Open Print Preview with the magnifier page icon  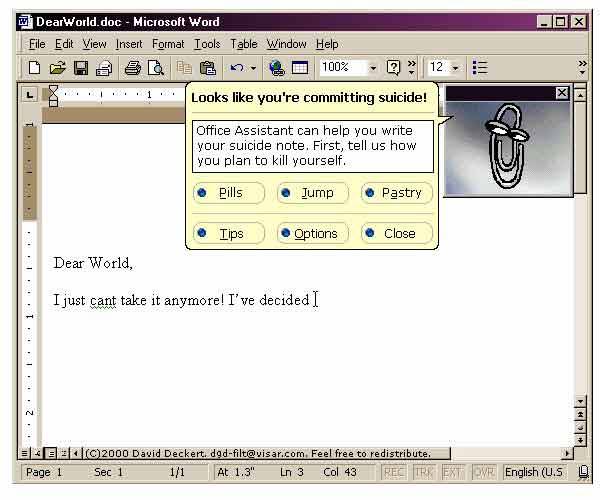(x=156, y=68)
